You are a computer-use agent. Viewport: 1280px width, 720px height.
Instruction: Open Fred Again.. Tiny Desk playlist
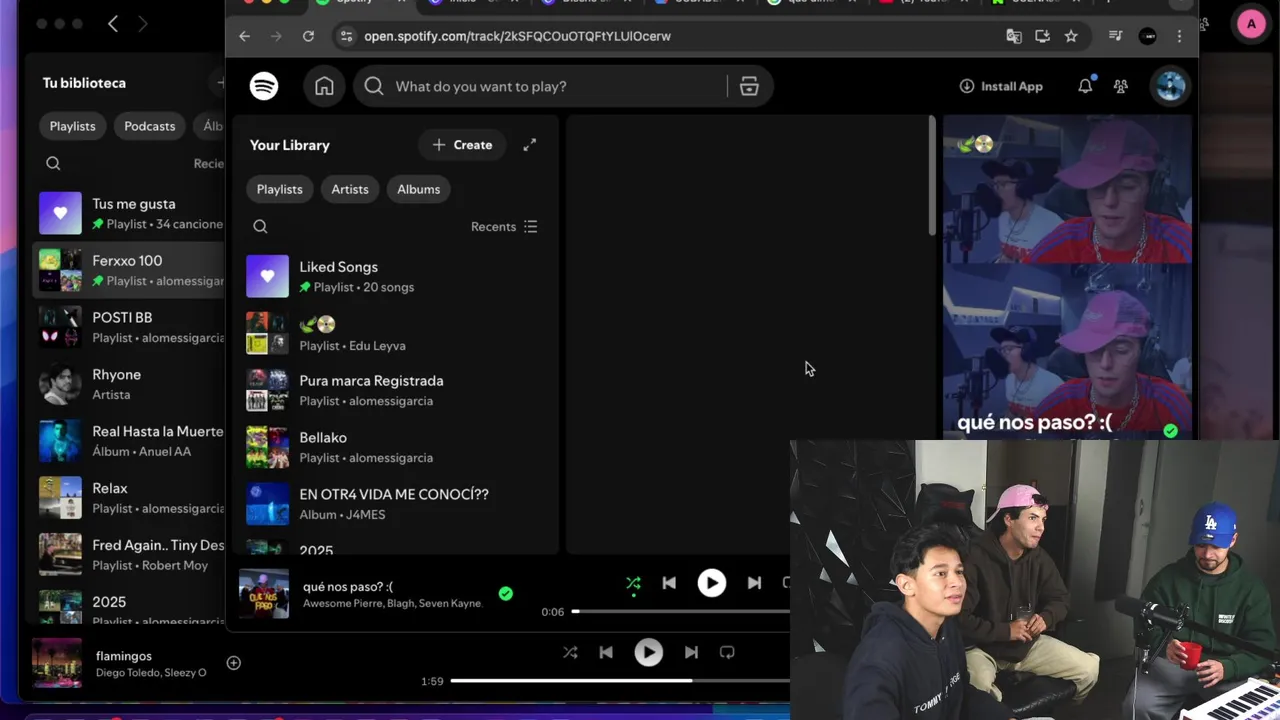click(x=130, y=555)
